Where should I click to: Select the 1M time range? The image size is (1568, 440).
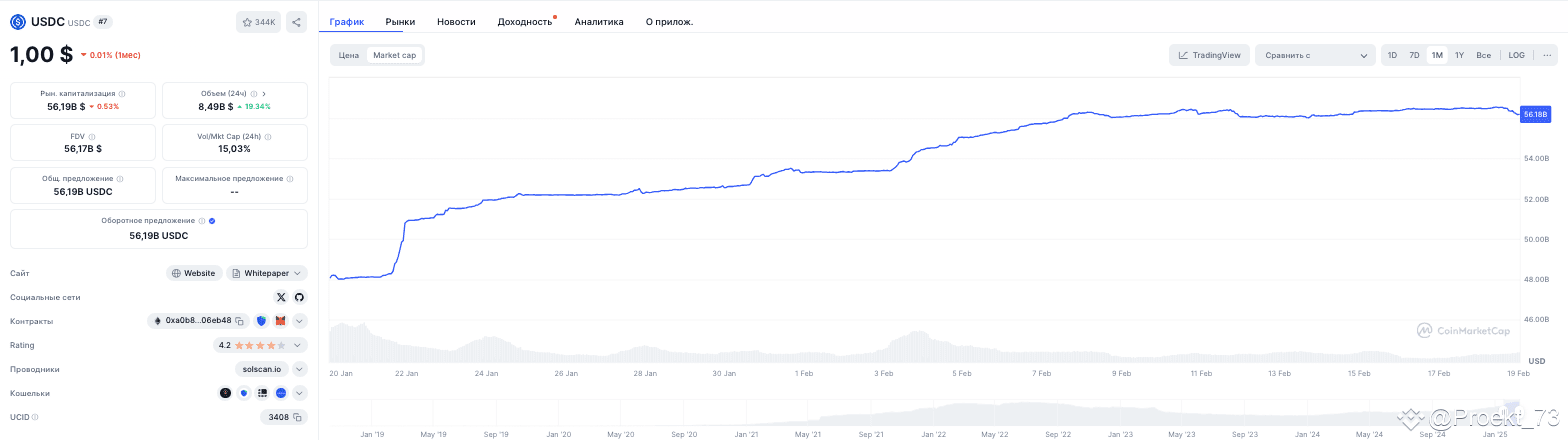[1437, 55]
